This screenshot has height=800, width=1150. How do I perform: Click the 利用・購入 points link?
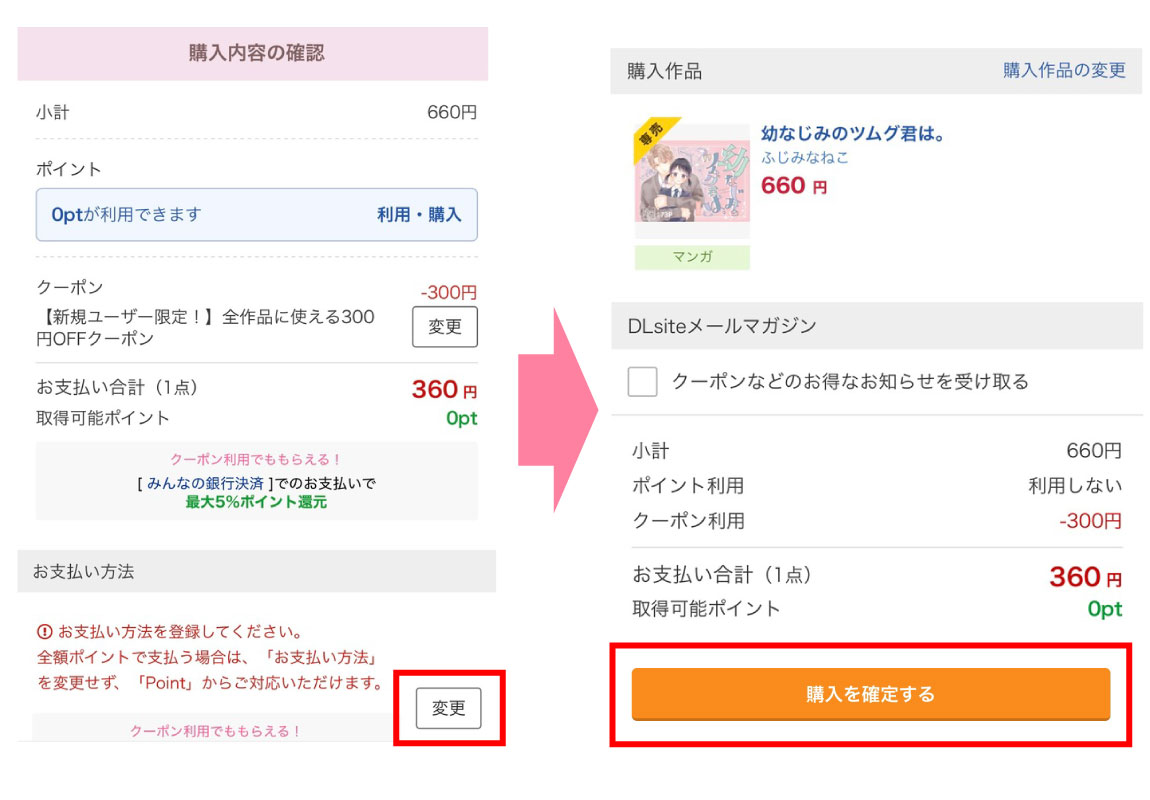419,214
